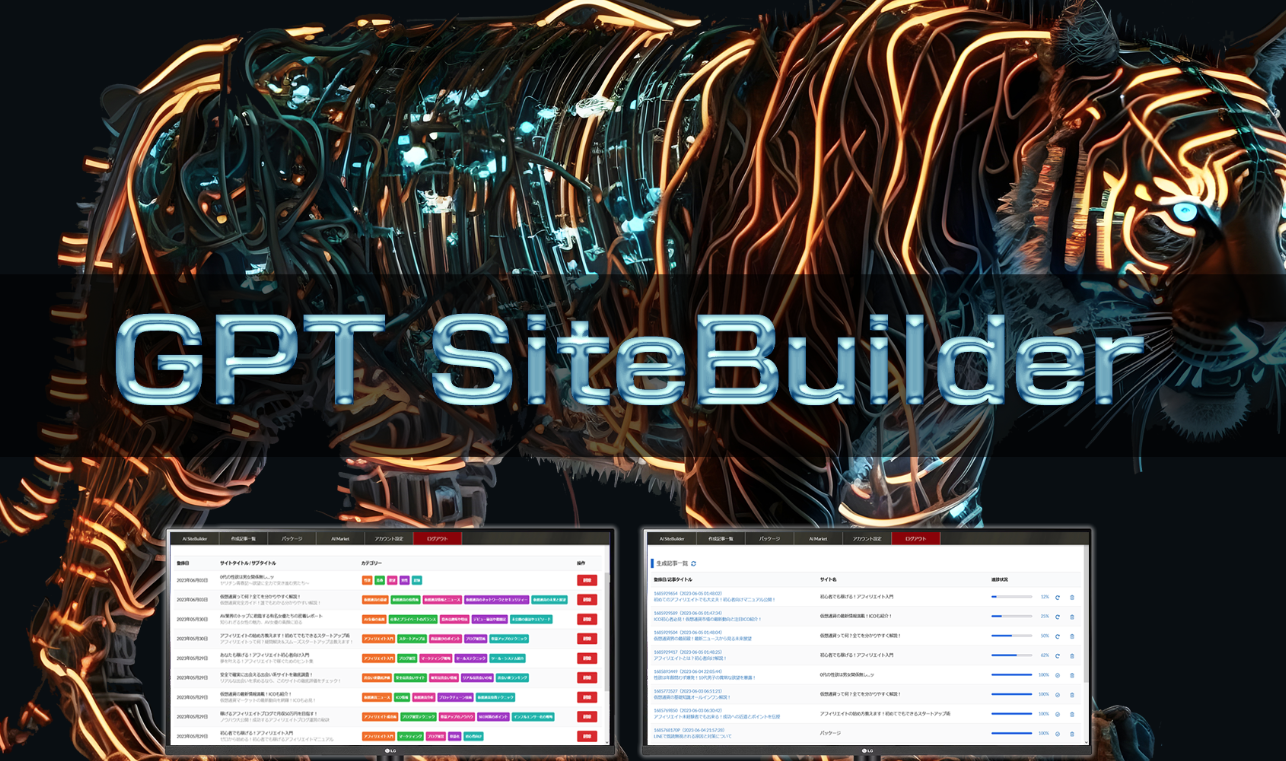Viewport: 1286px width, 761px height.
Task: Switch to パッケージ tab in the site list screen
Action: [x=291, y=539]
